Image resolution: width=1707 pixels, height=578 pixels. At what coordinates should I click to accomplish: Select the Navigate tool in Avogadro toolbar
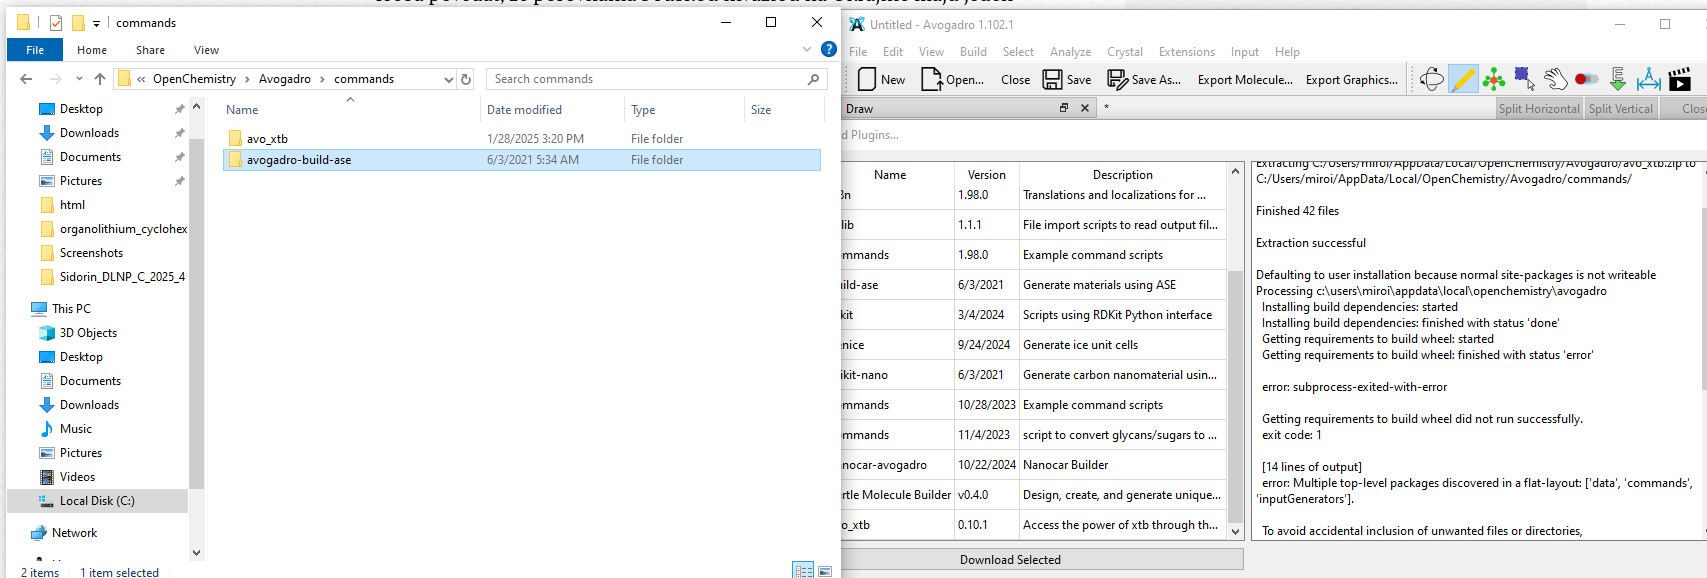coord(1431,79)
